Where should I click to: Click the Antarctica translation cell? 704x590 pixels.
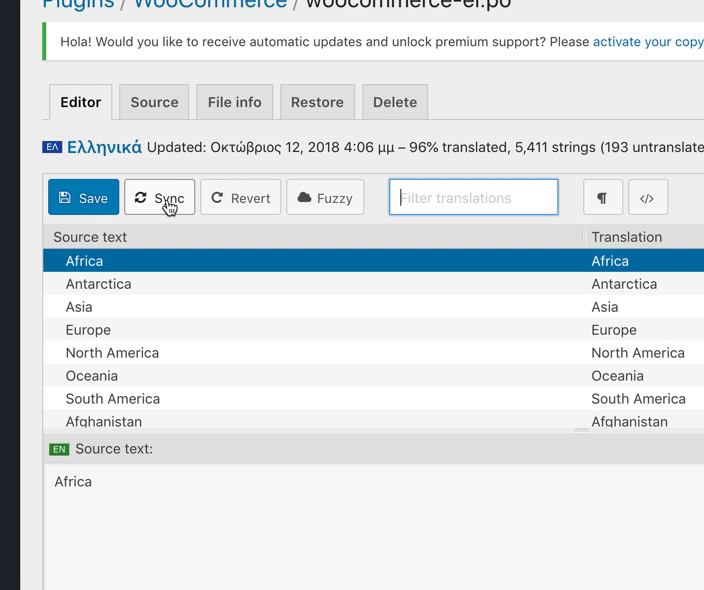(x=645, y=284)
